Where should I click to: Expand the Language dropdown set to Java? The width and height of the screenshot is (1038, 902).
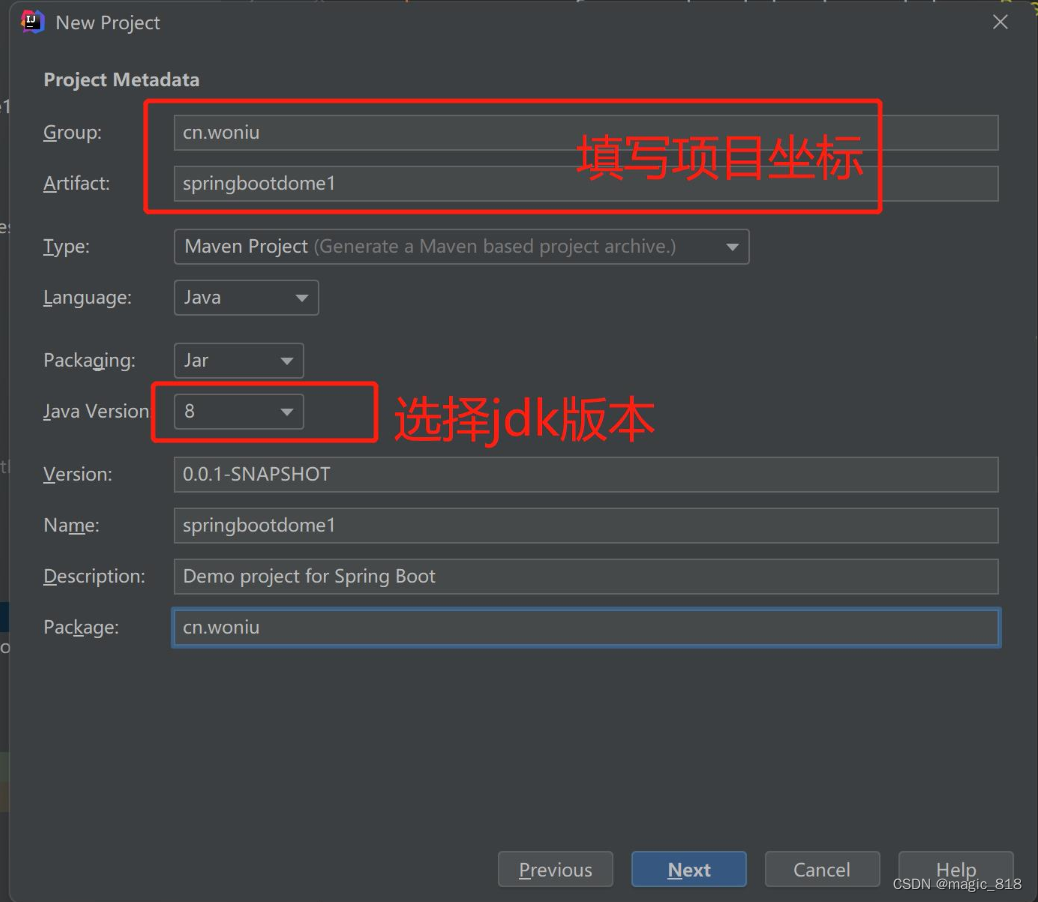[x=246, y=298]
